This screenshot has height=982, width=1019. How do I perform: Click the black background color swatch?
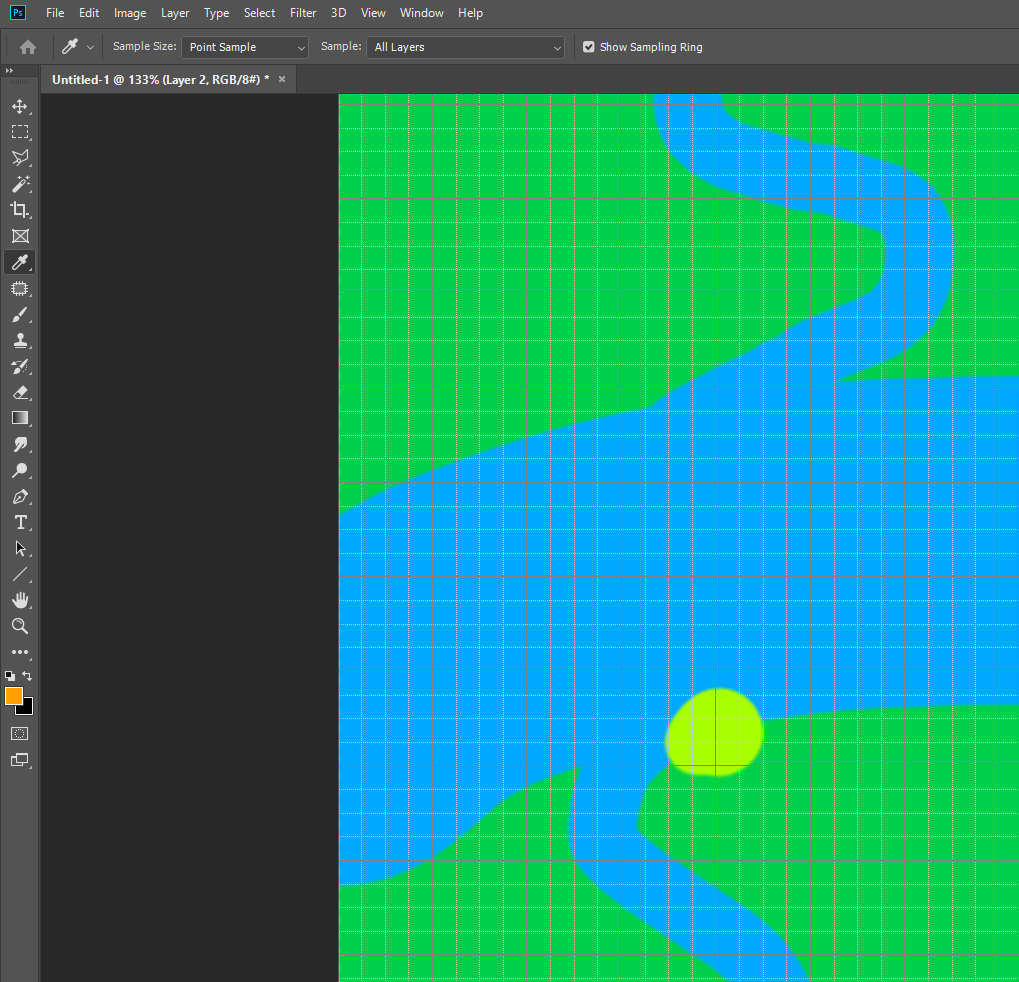[x=27, y=709]
